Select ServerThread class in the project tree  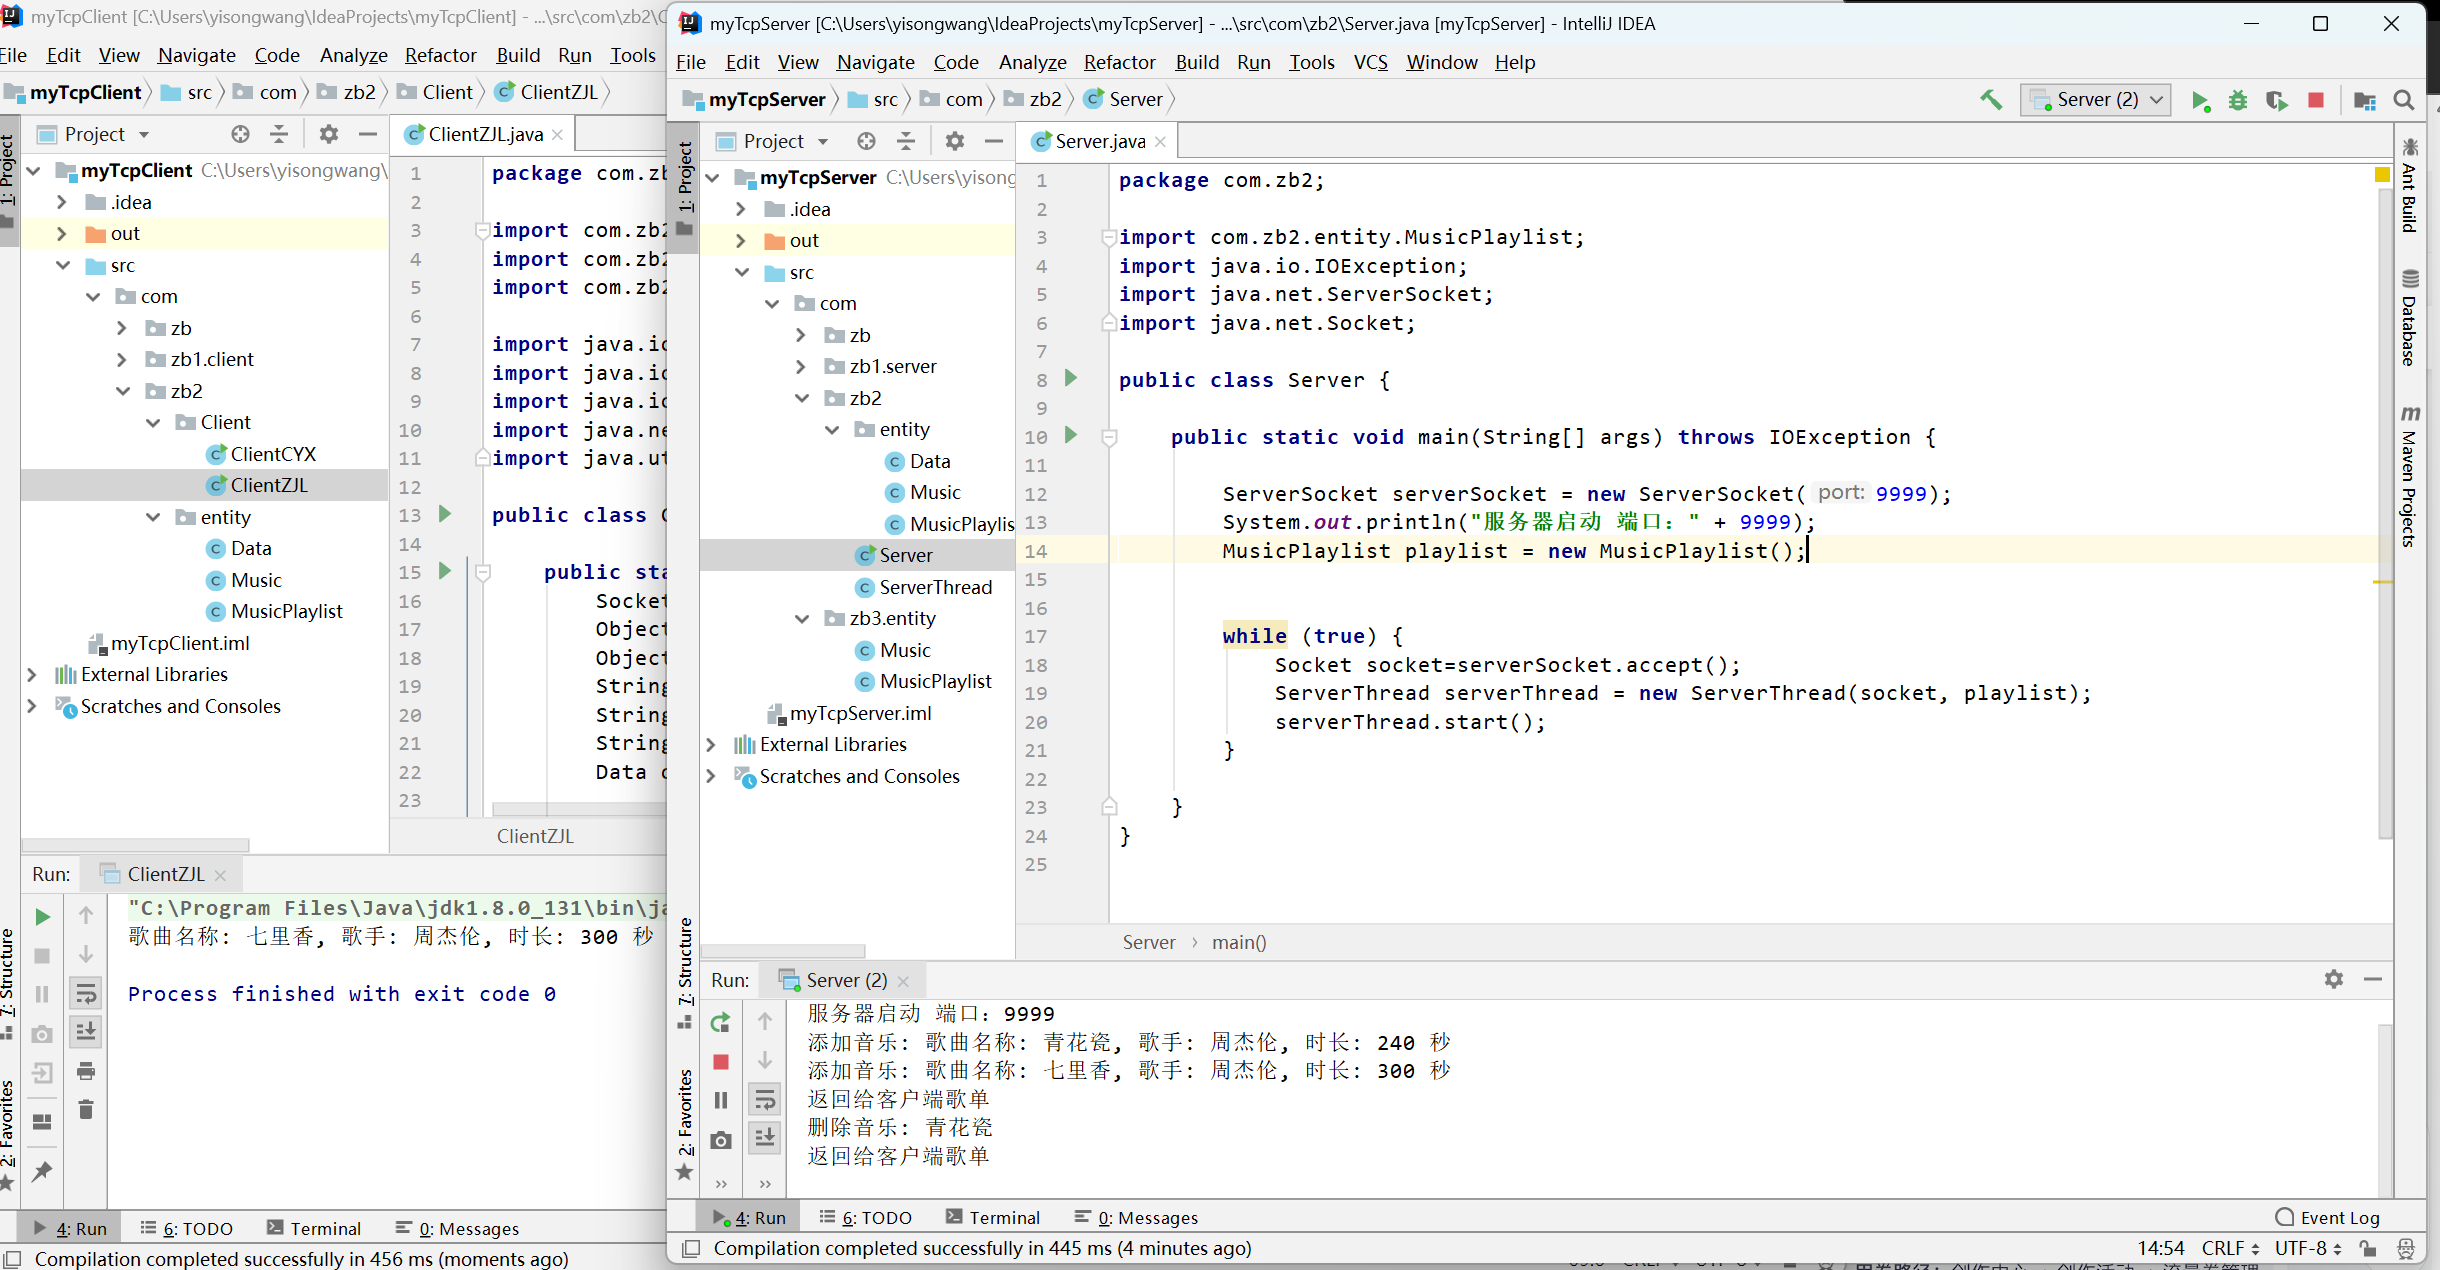[x=935, y=587]
